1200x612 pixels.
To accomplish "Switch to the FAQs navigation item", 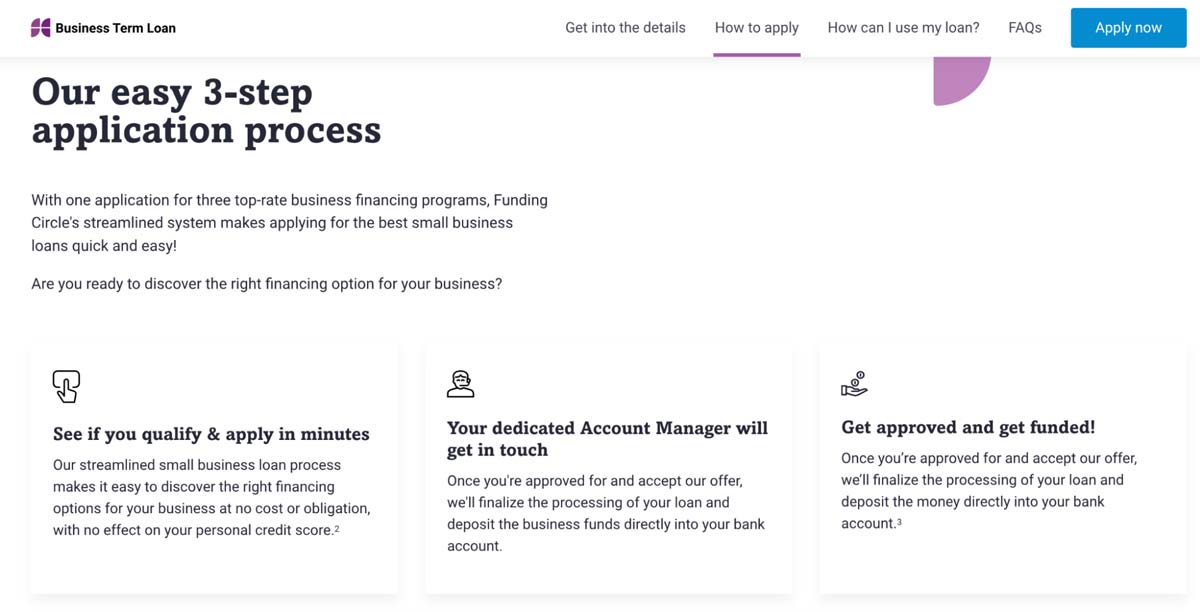I will 1024,27.
